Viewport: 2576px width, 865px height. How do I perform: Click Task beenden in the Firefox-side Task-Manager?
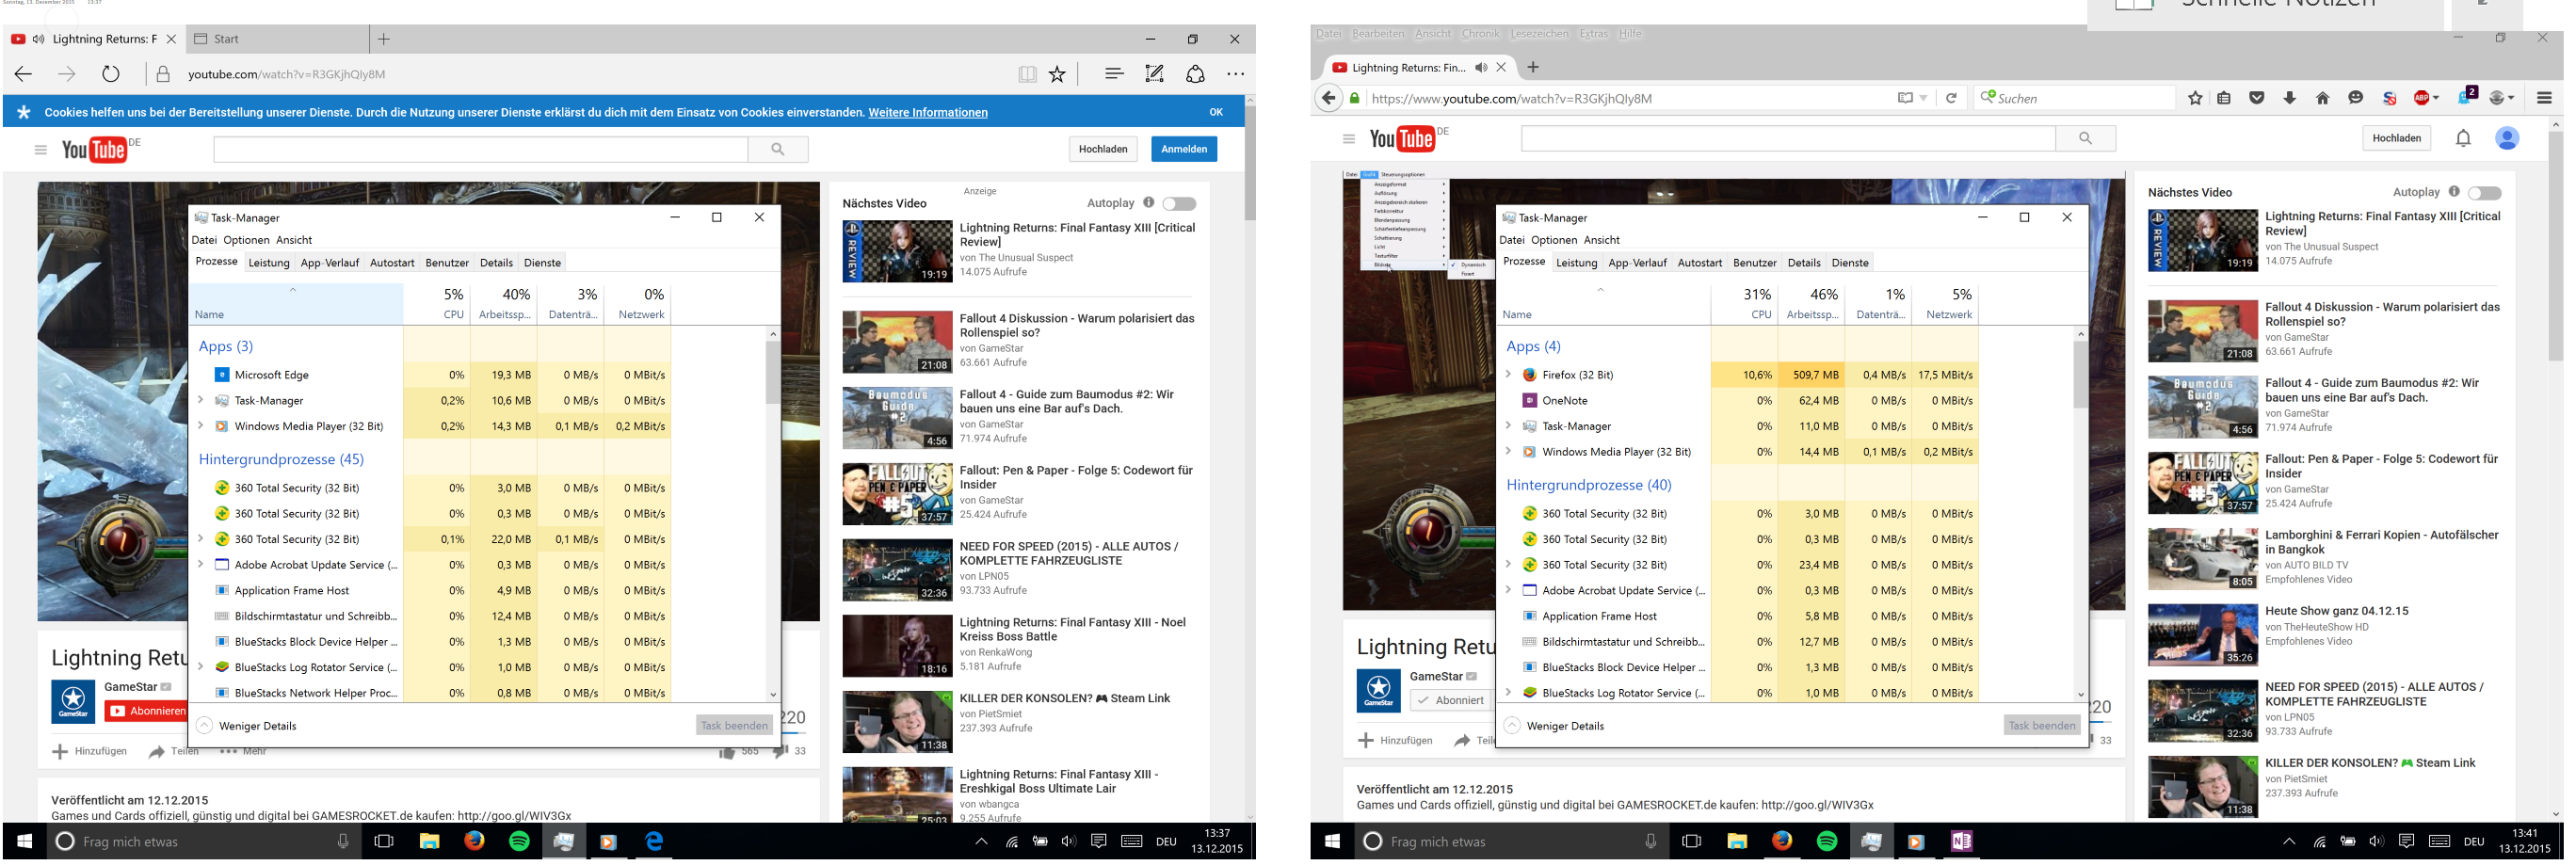click(2042, 726)
